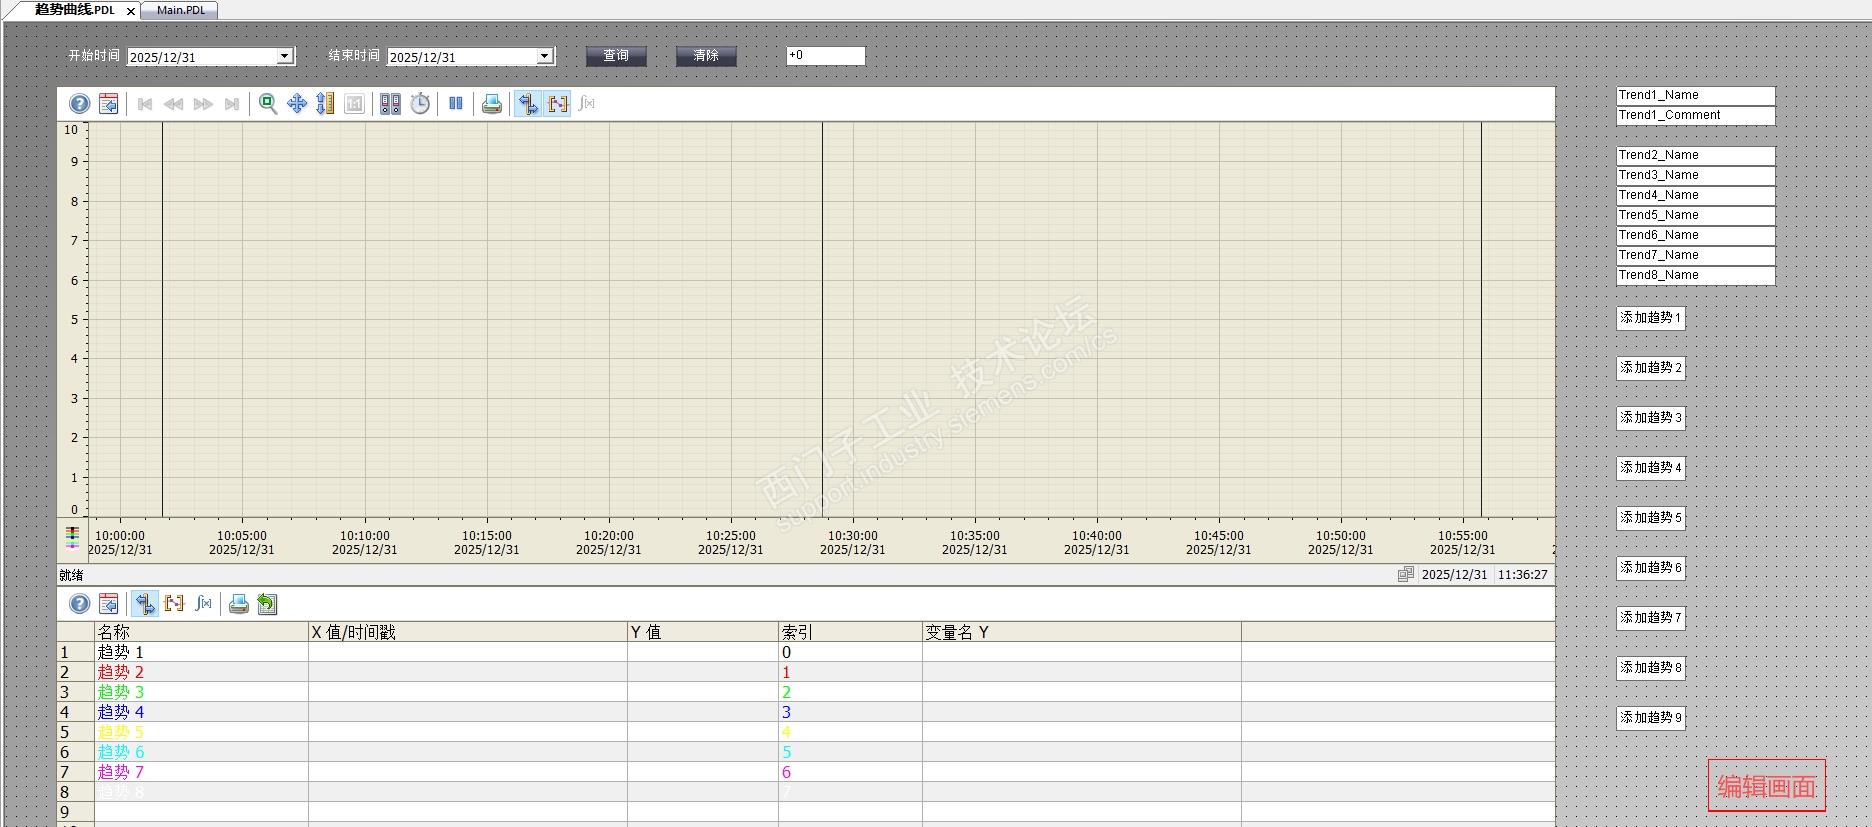The image size is (1872, 827).
Task: Select the red 趋势 2 row name
Action: coord(120,672)
